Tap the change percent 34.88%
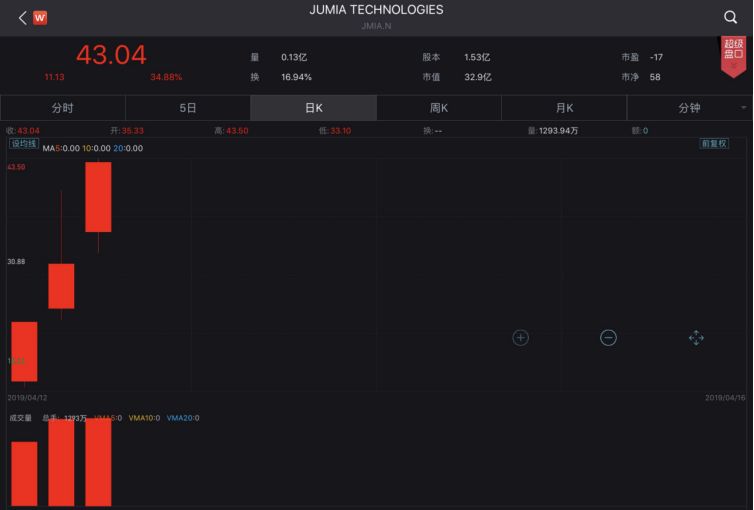This screenshot has height=510, width=754. pyautogui.click(x=166, y=77)
